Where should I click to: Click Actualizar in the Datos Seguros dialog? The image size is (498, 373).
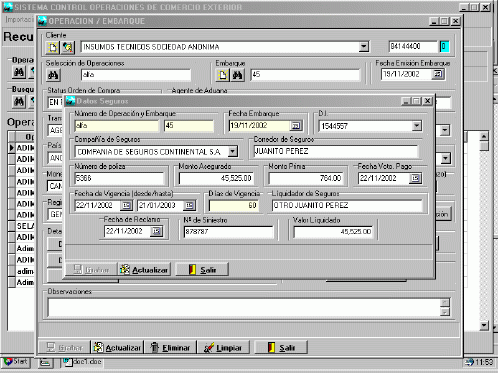click(145, 269)
